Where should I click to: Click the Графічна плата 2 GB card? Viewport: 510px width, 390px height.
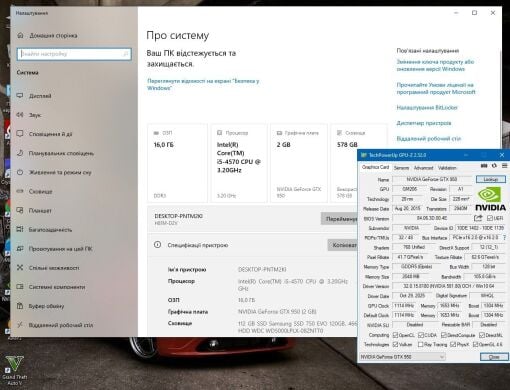tap(299, 163)
